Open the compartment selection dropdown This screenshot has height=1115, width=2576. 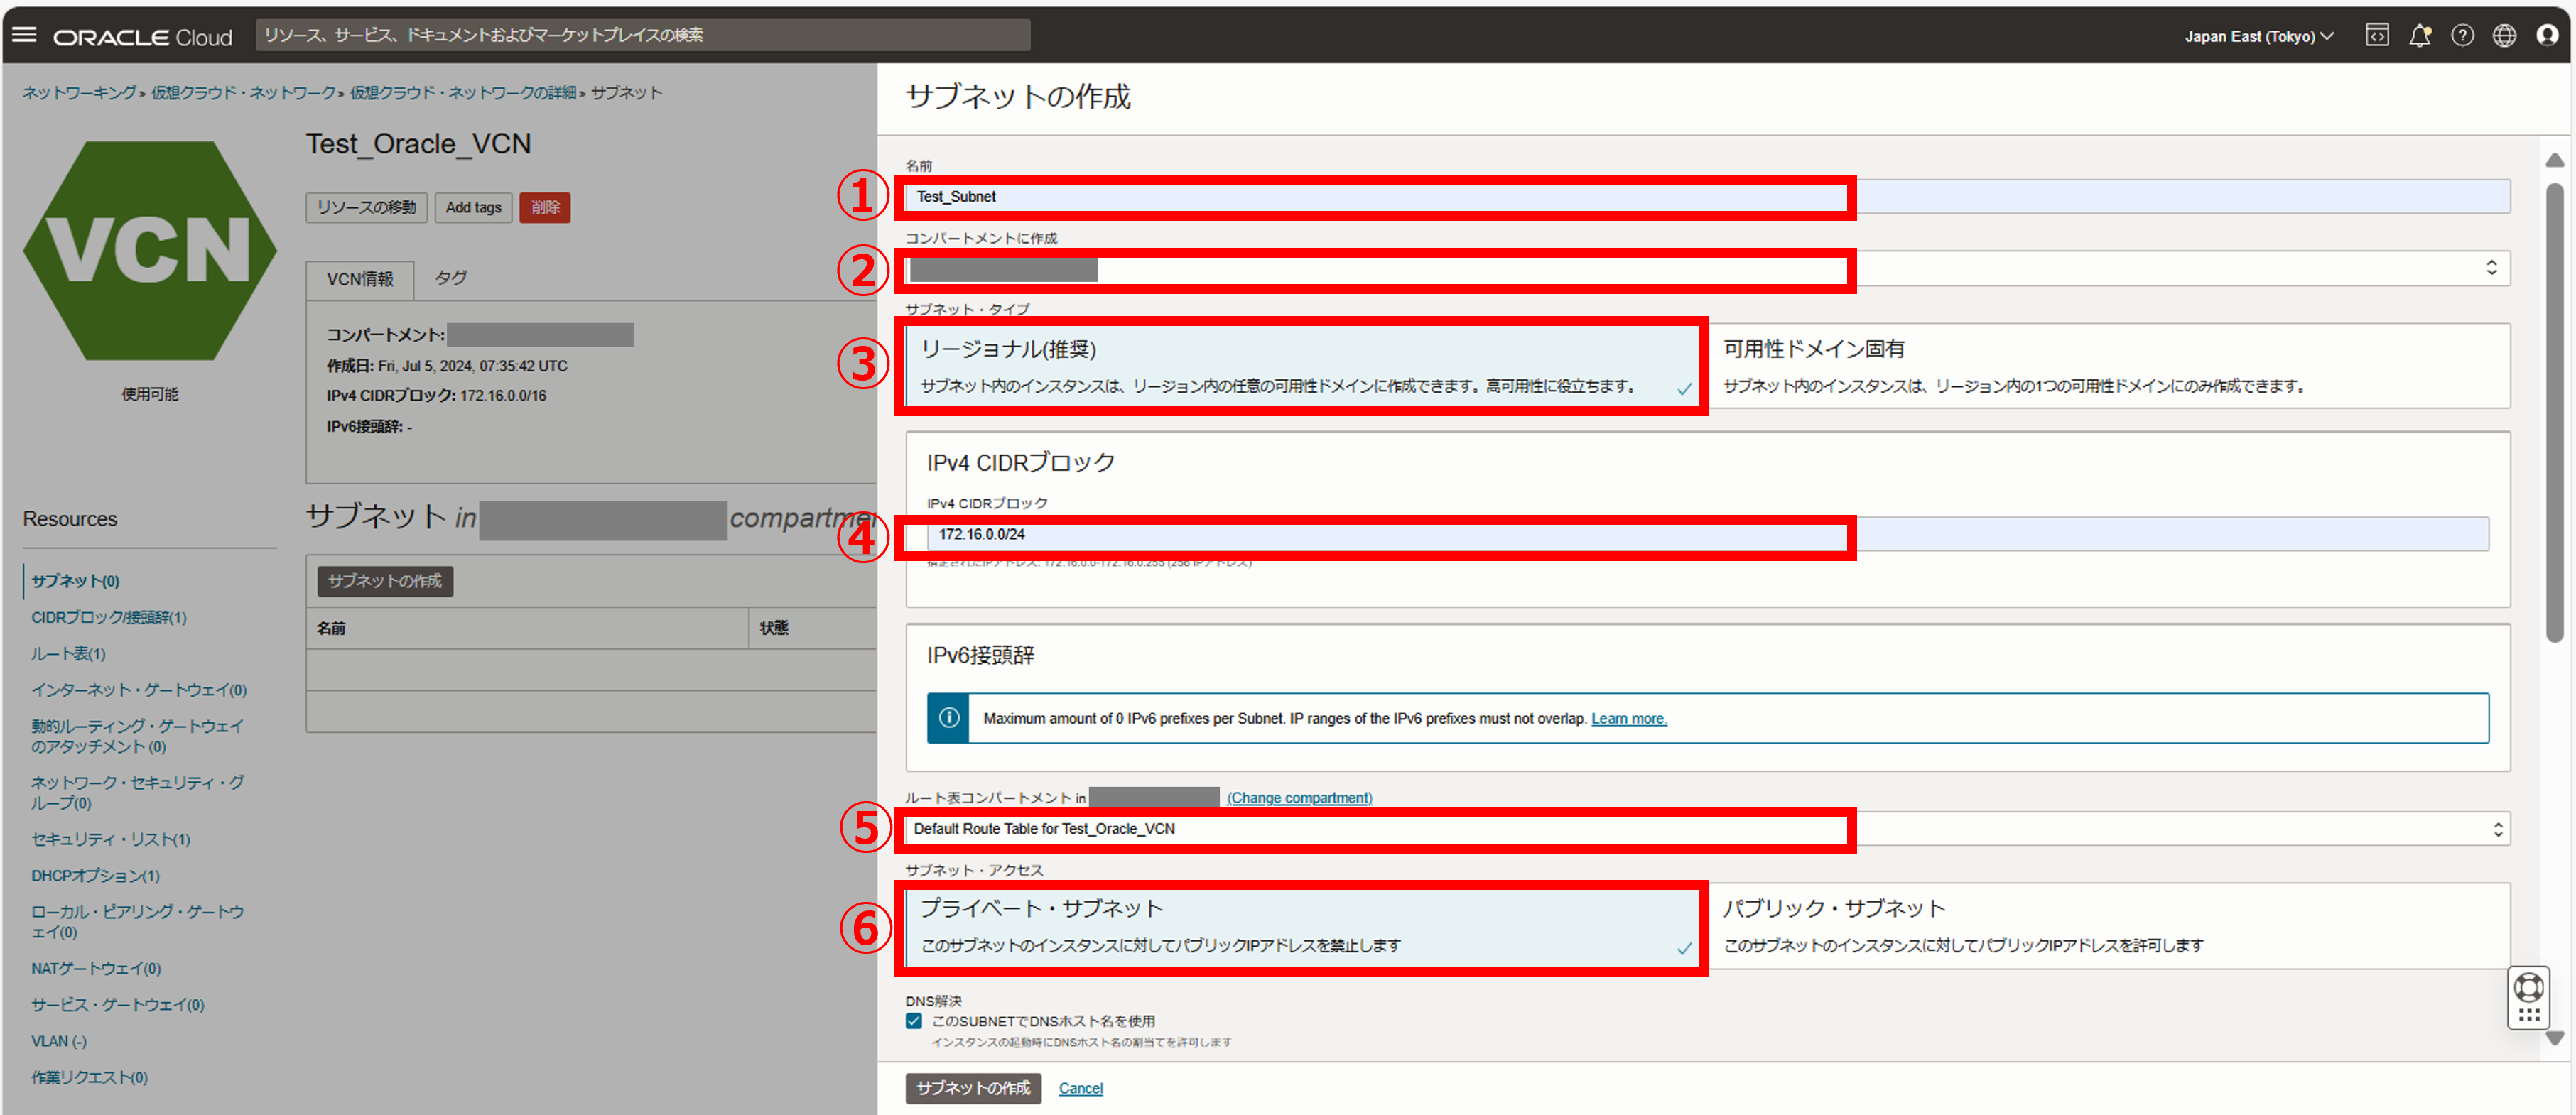(x=2180, y=268)
